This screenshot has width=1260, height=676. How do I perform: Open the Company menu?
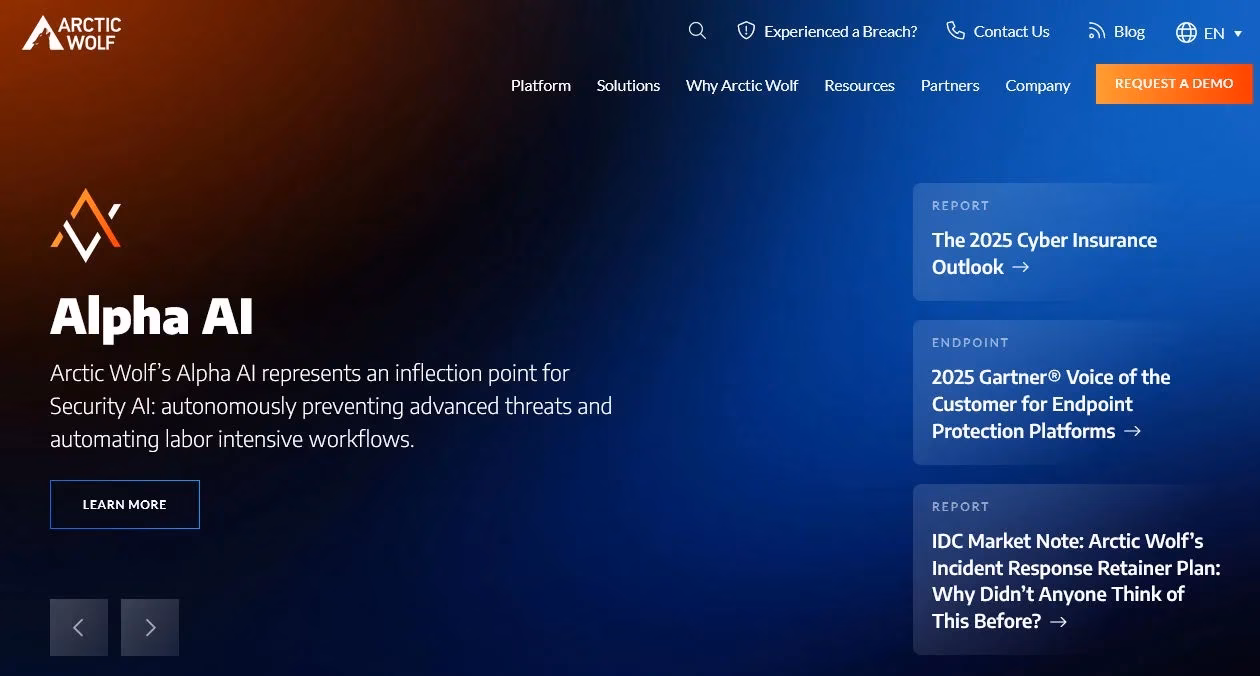click(x=1038, y=85)
